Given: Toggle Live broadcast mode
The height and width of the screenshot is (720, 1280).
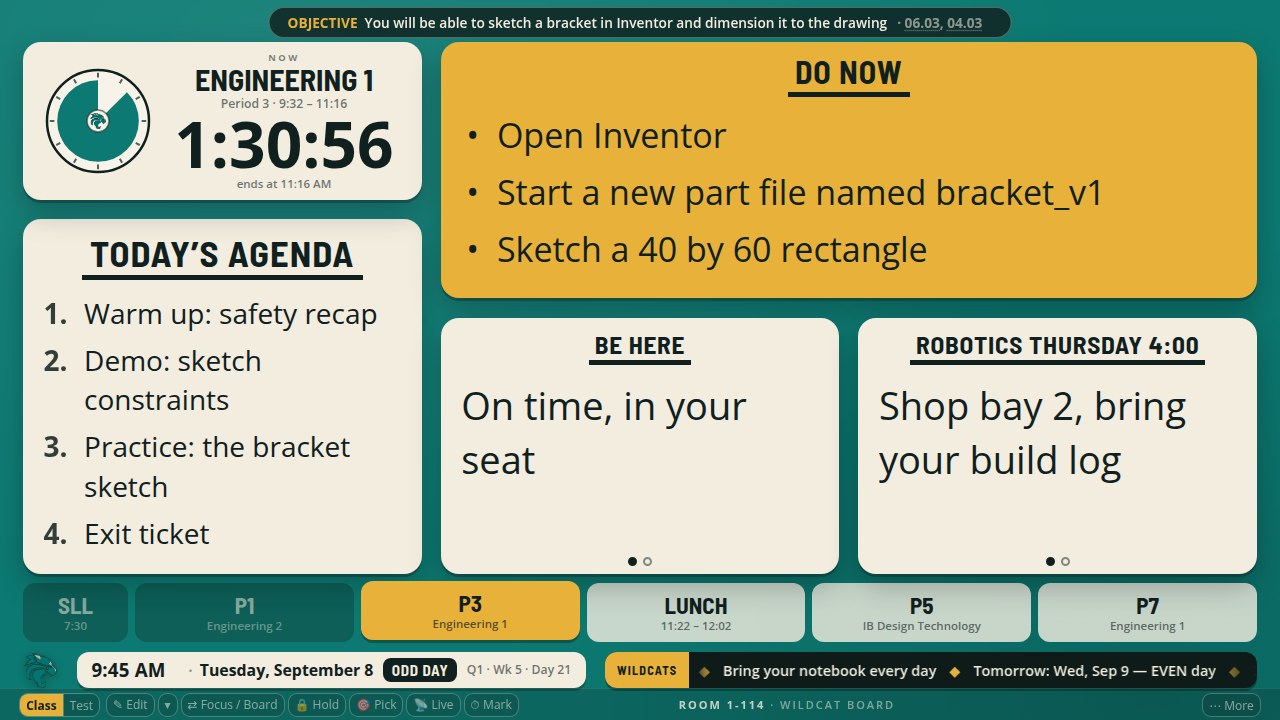Looking at the screenshot, I should coord(433,705).
